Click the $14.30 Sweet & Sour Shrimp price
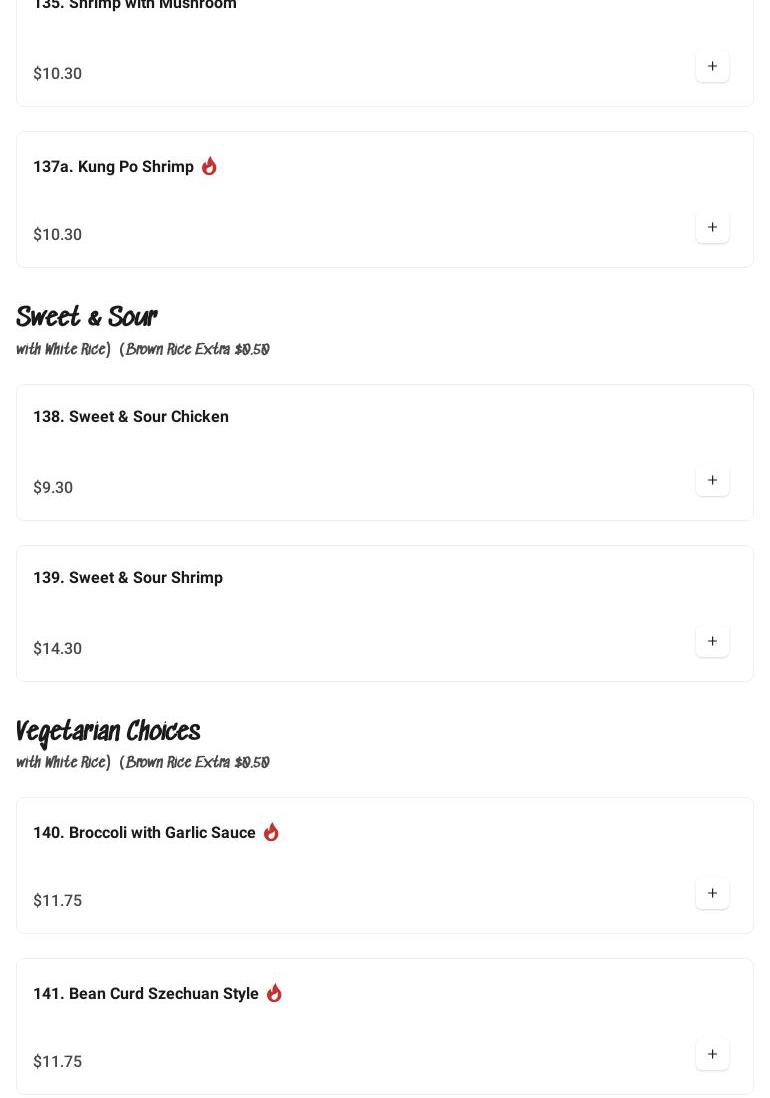Viewport: 770px width, 1098px height. pos(58,649)
